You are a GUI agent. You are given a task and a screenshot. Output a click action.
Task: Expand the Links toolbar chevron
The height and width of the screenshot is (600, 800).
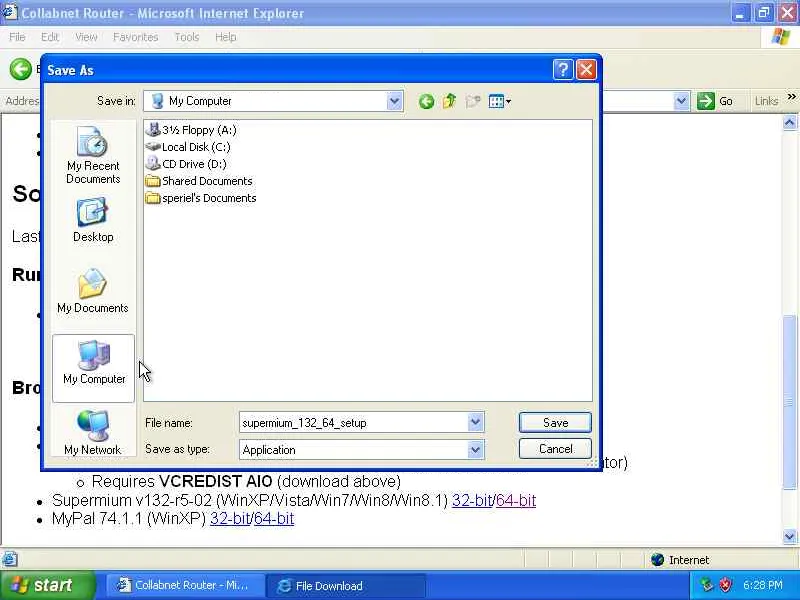791,96
